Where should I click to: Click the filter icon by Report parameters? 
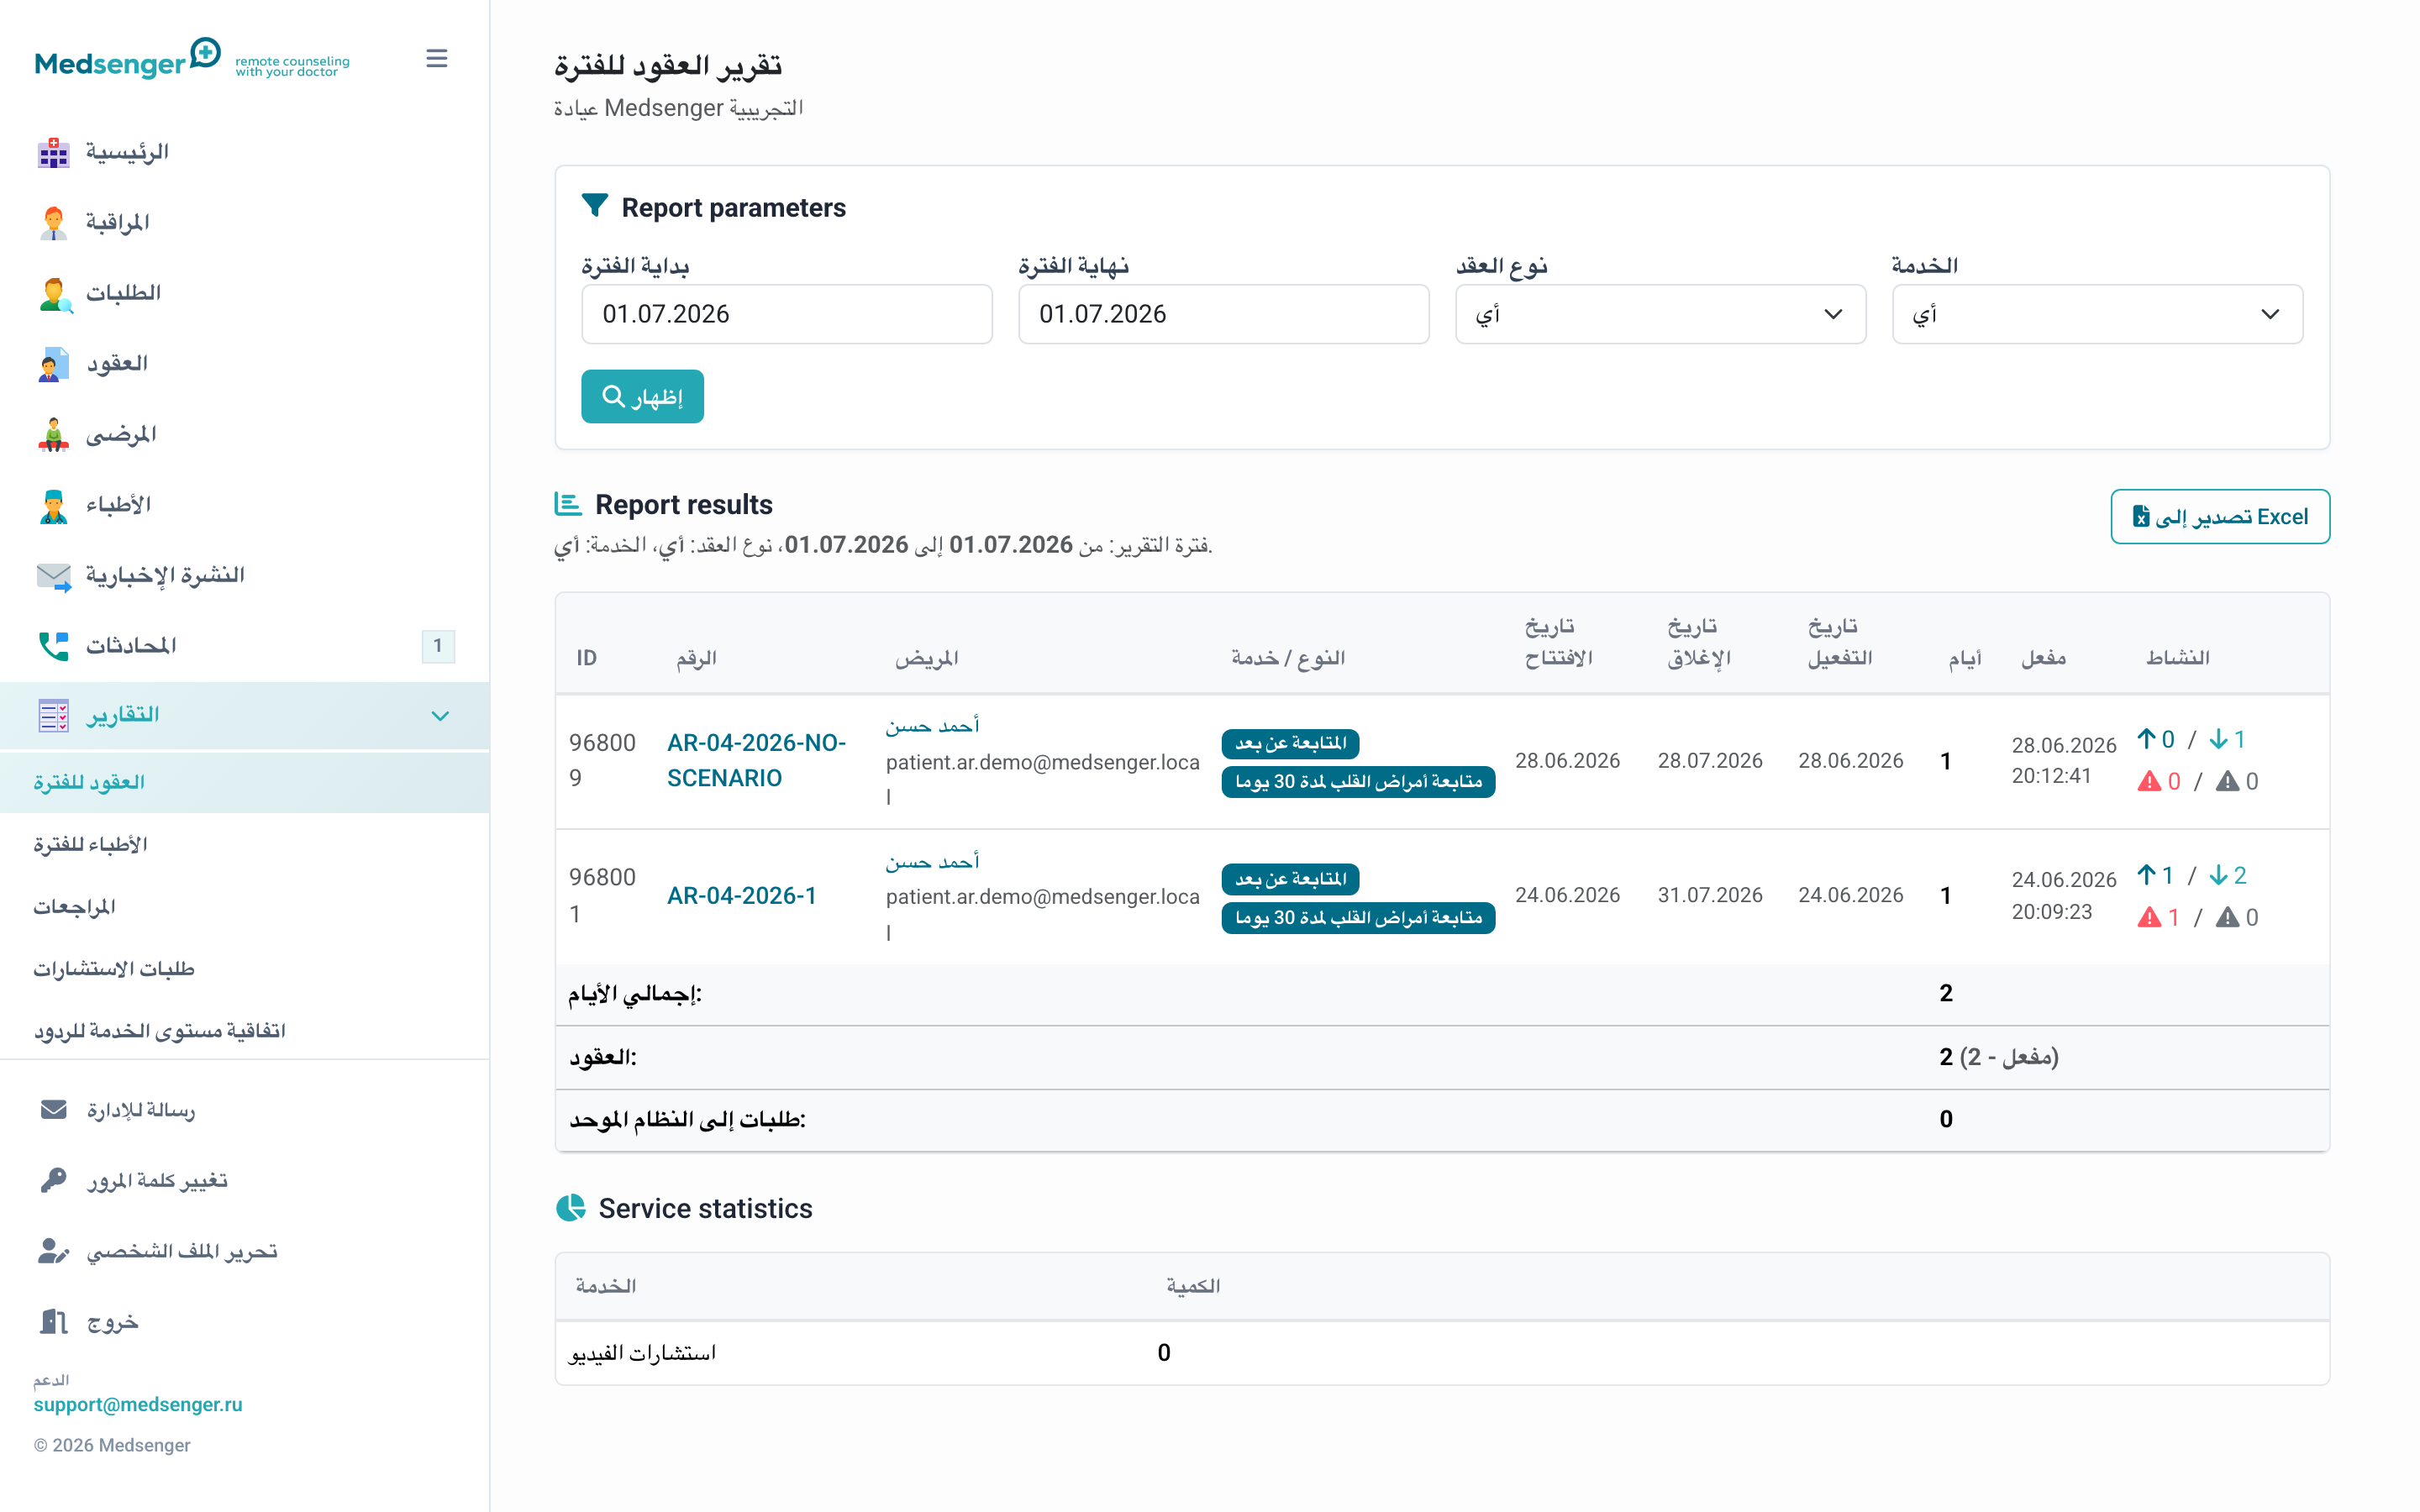[x=595, y=205]
